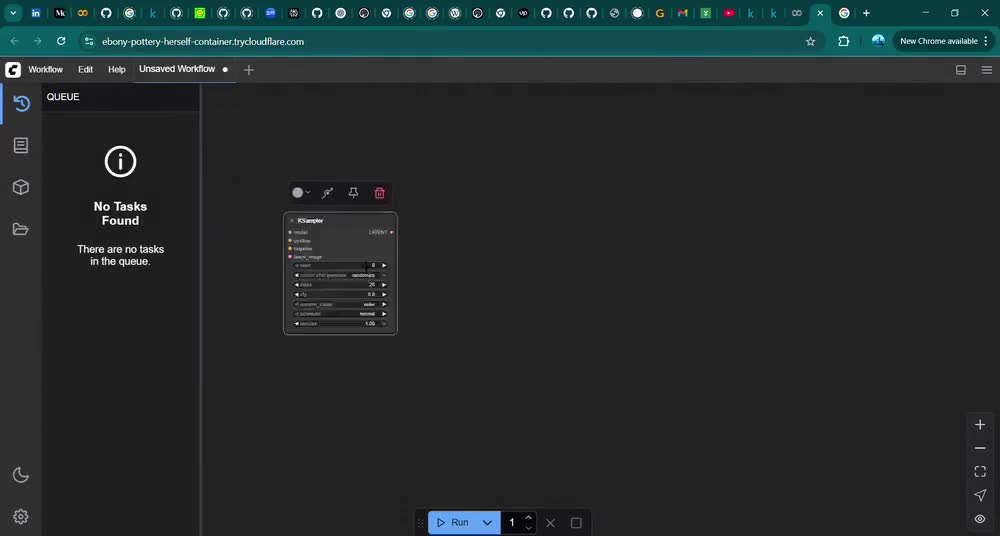Fit view to canvas contents

980,472
